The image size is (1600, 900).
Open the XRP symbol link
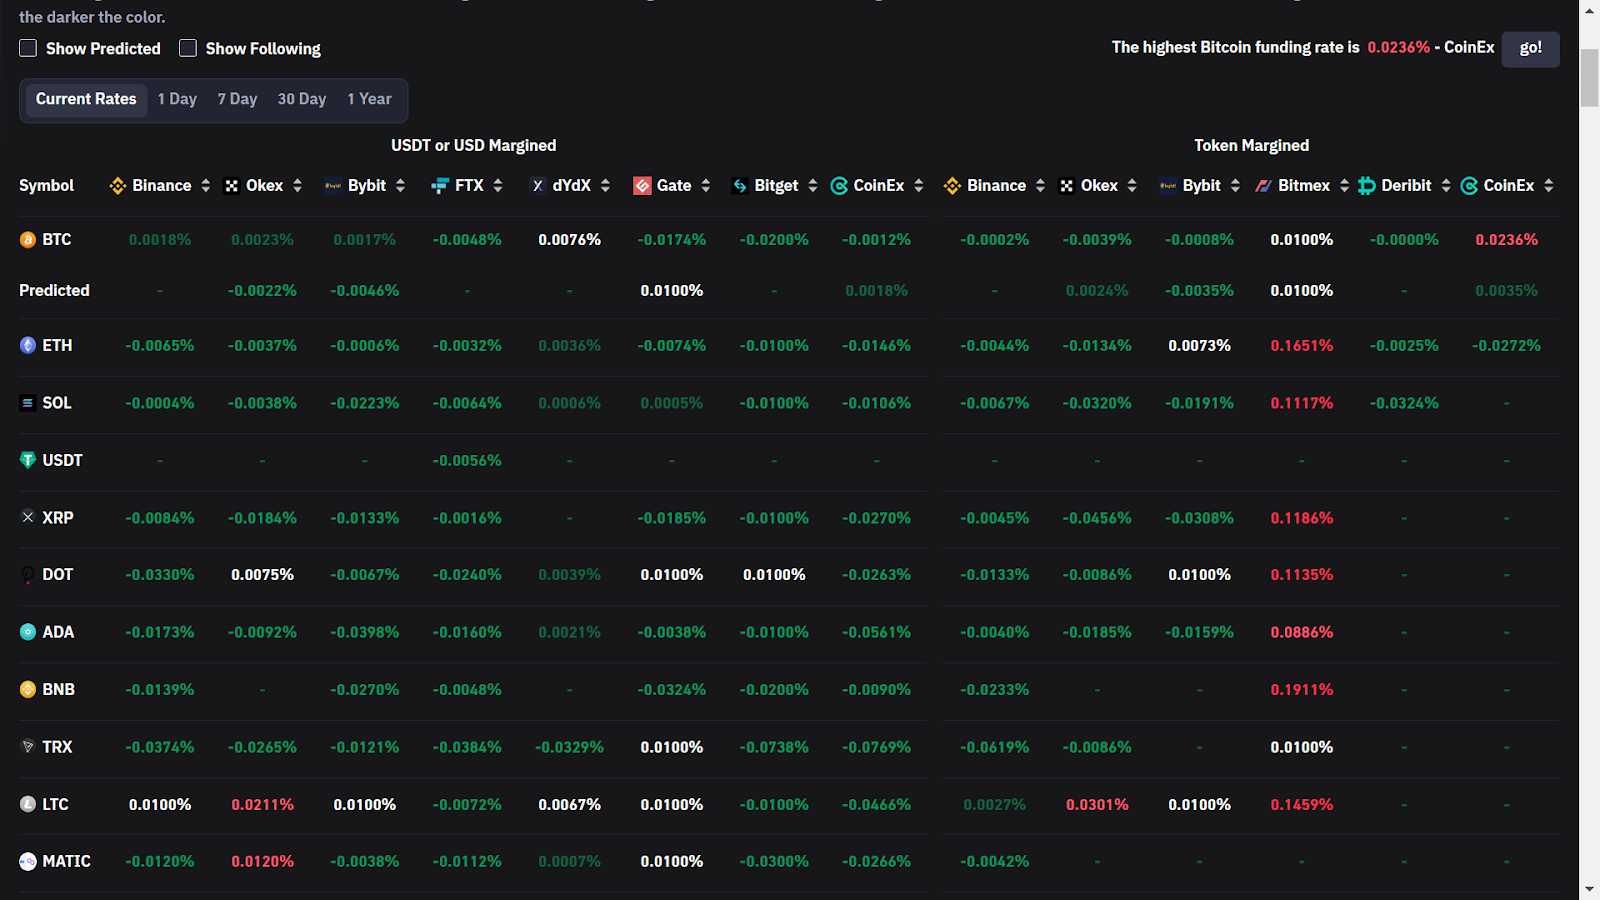click(58, 518)
